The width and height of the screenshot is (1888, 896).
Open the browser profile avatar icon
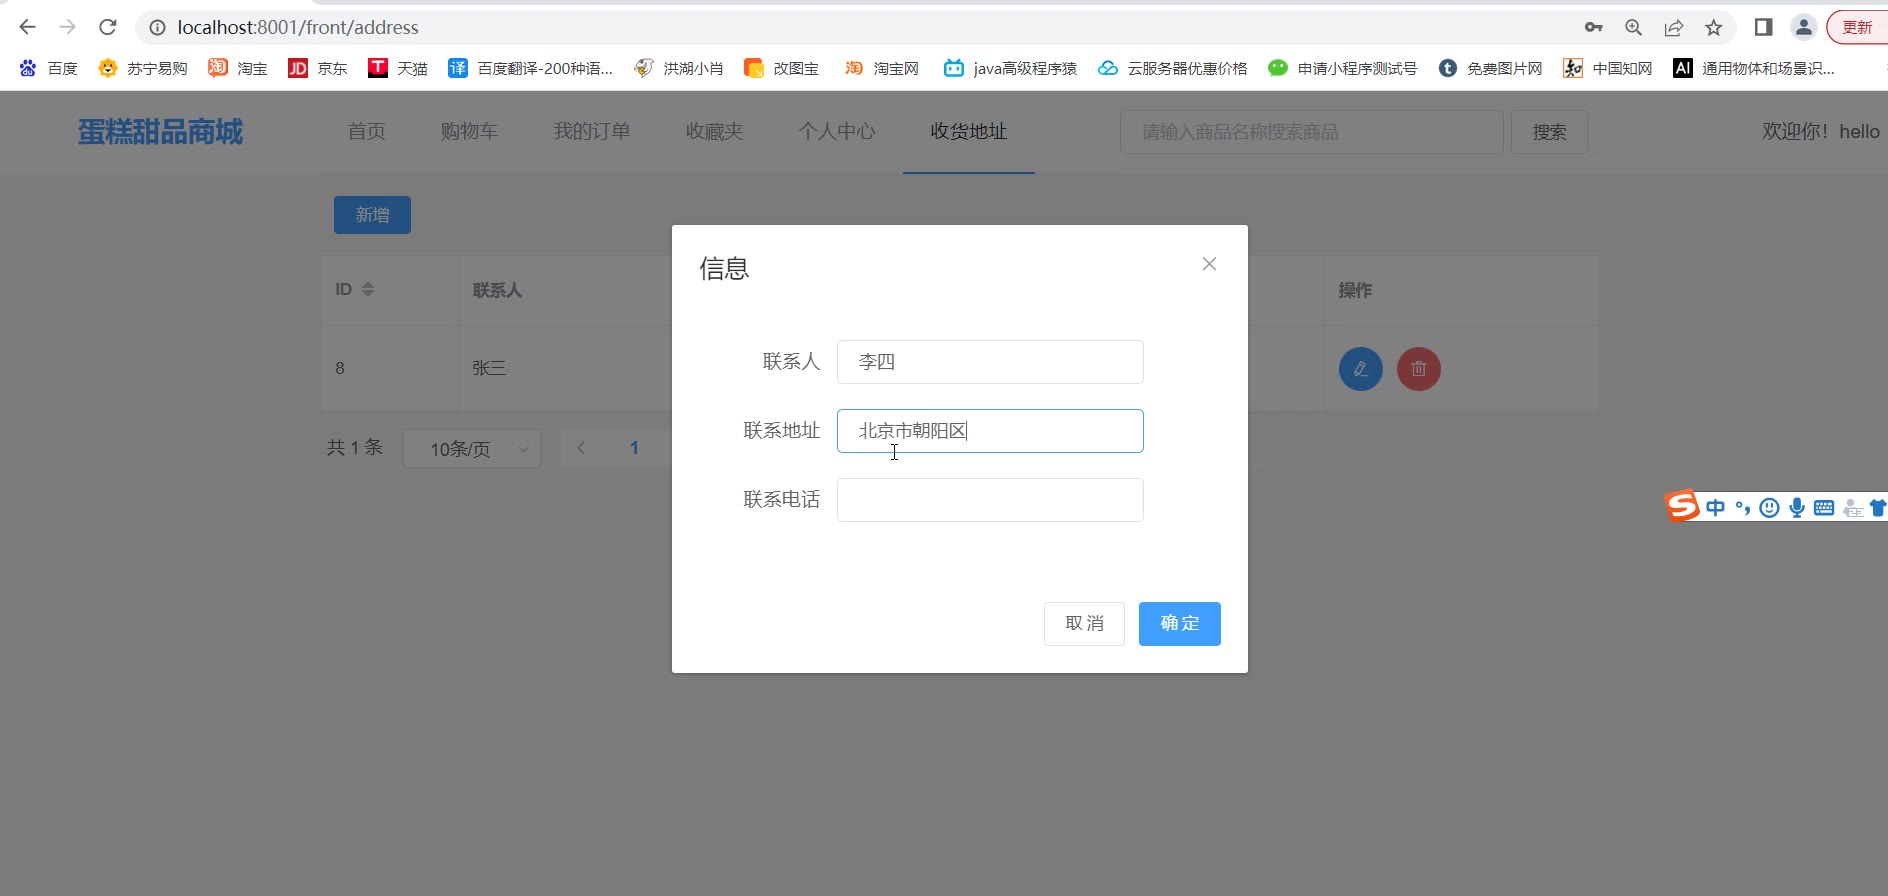[x=1803, y=27]
